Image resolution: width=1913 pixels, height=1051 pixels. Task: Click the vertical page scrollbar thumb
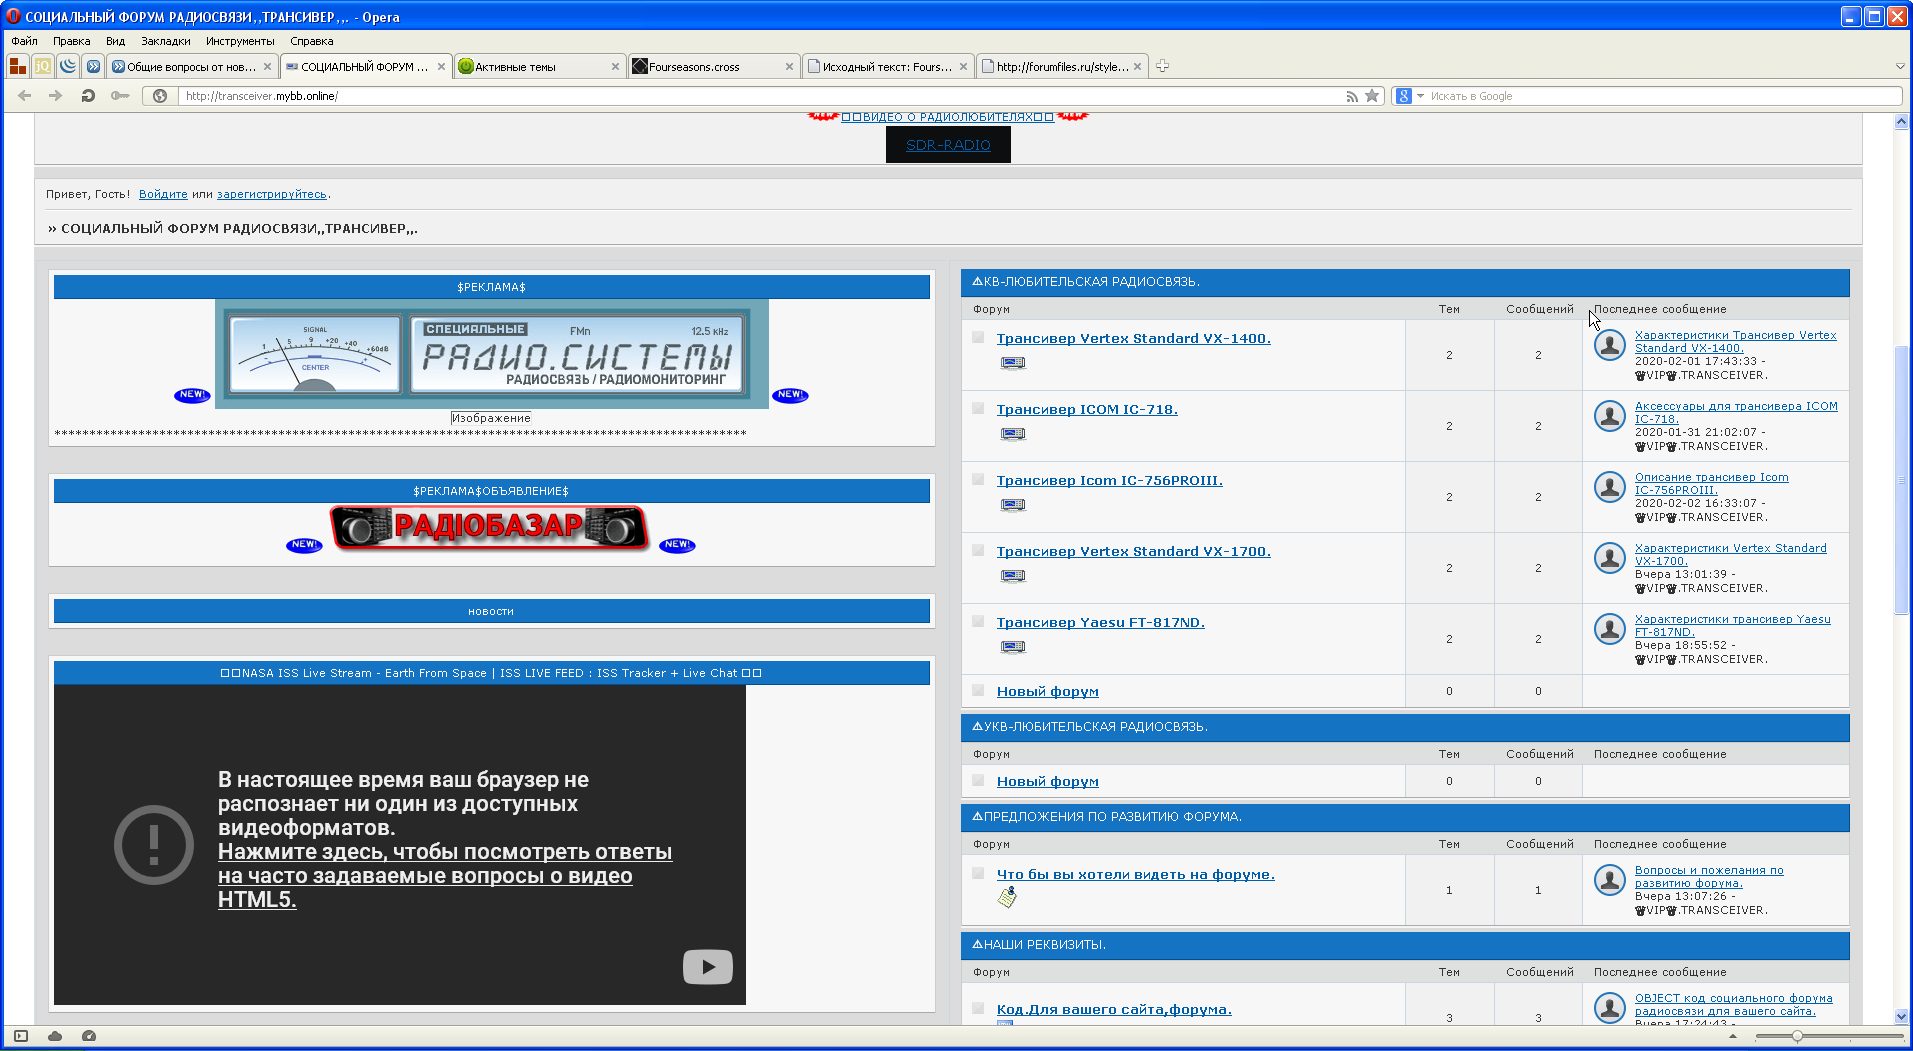pyautogui.click(x=1901, y=480)
